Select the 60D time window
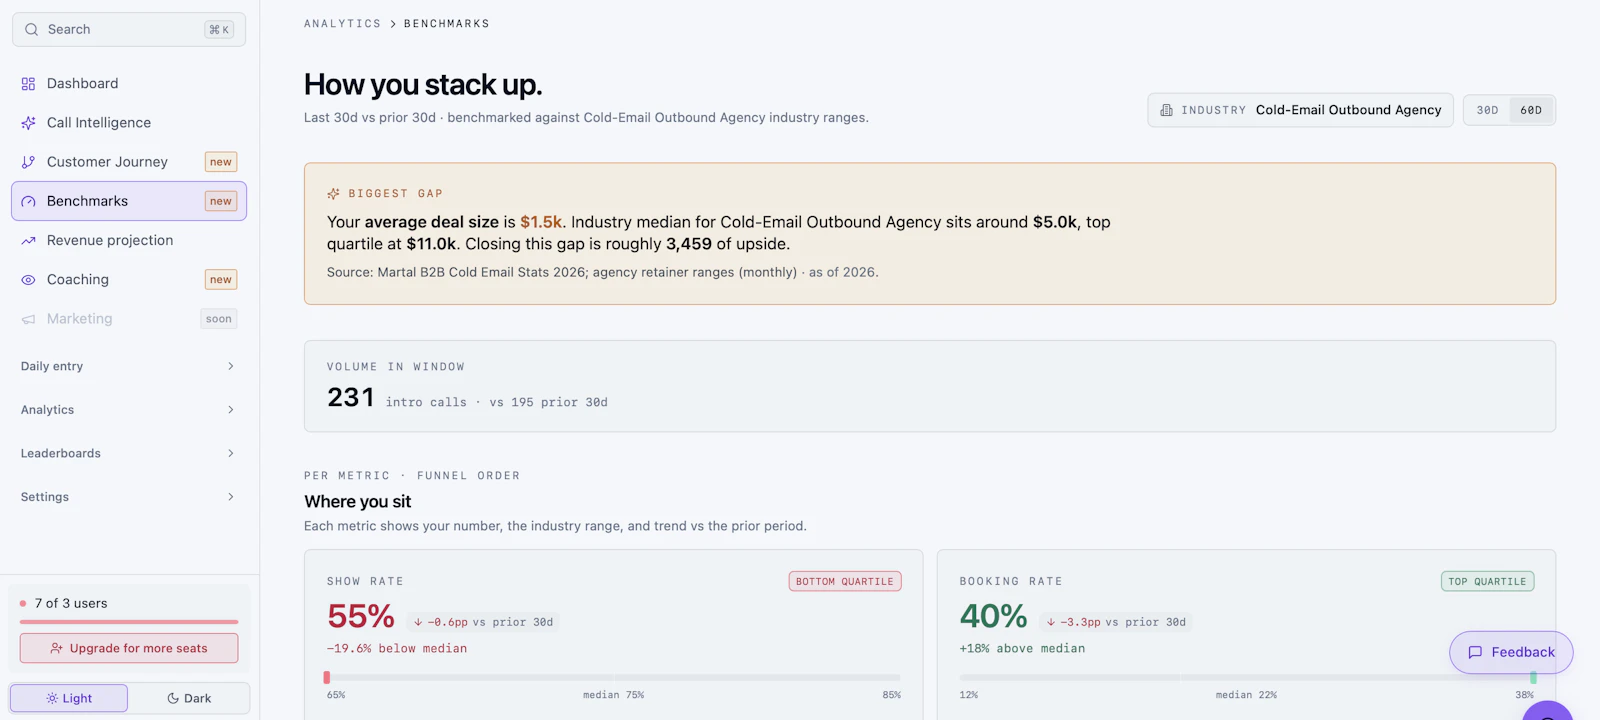 (1531, 110)
